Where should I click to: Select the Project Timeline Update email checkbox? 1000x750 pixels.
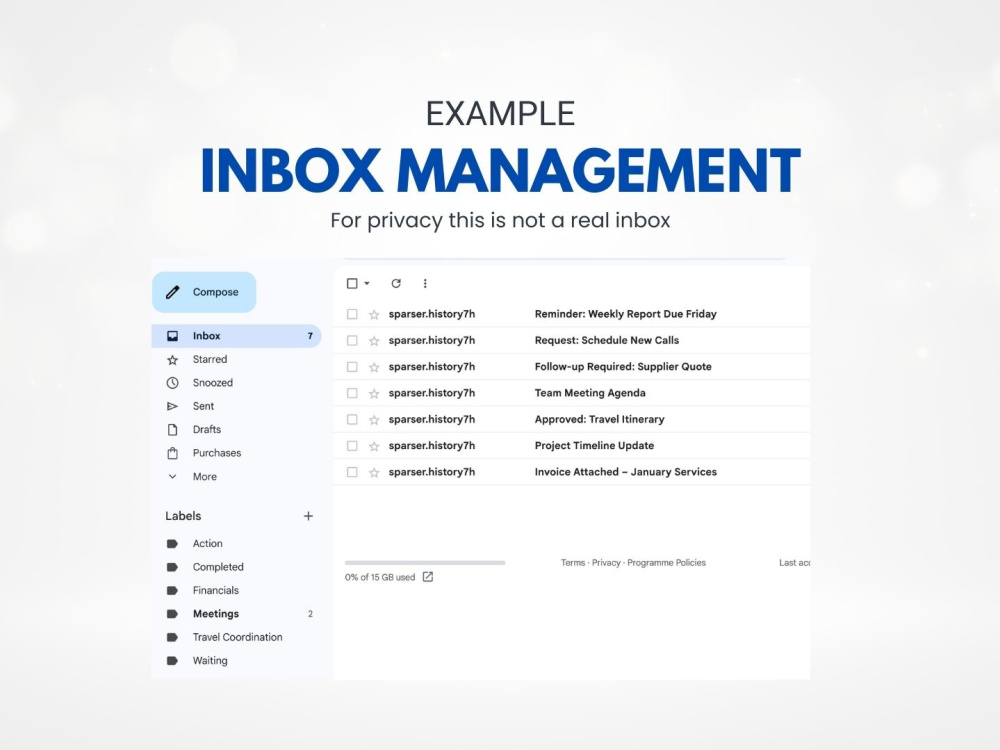pyautogui.click(x=352, y=446)
